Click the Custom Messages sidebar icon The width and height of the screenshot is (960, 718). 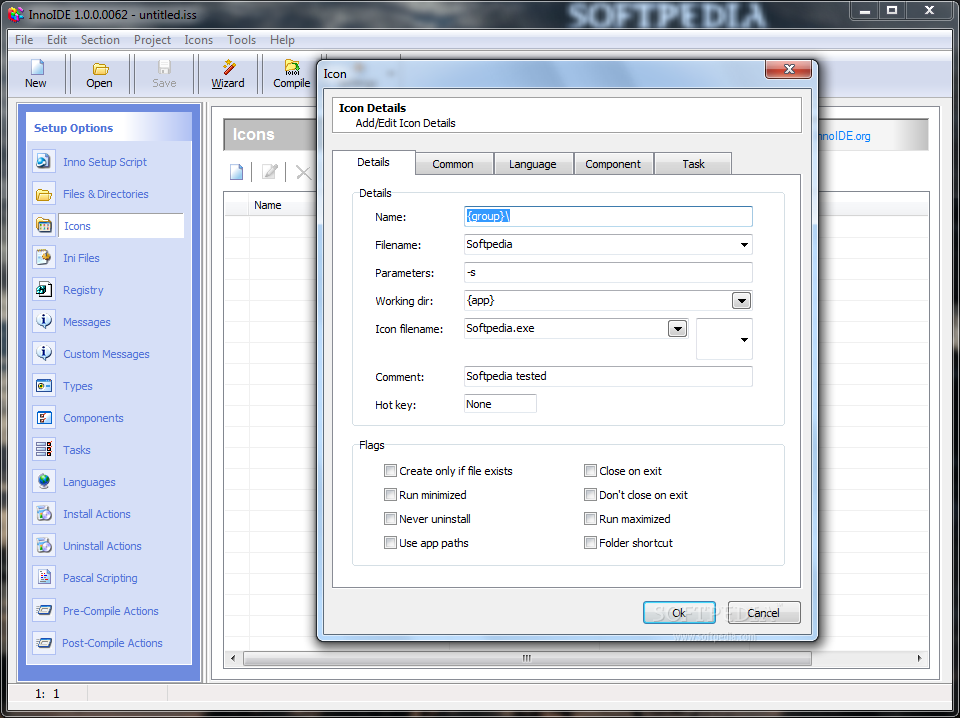tap(43, 354)
